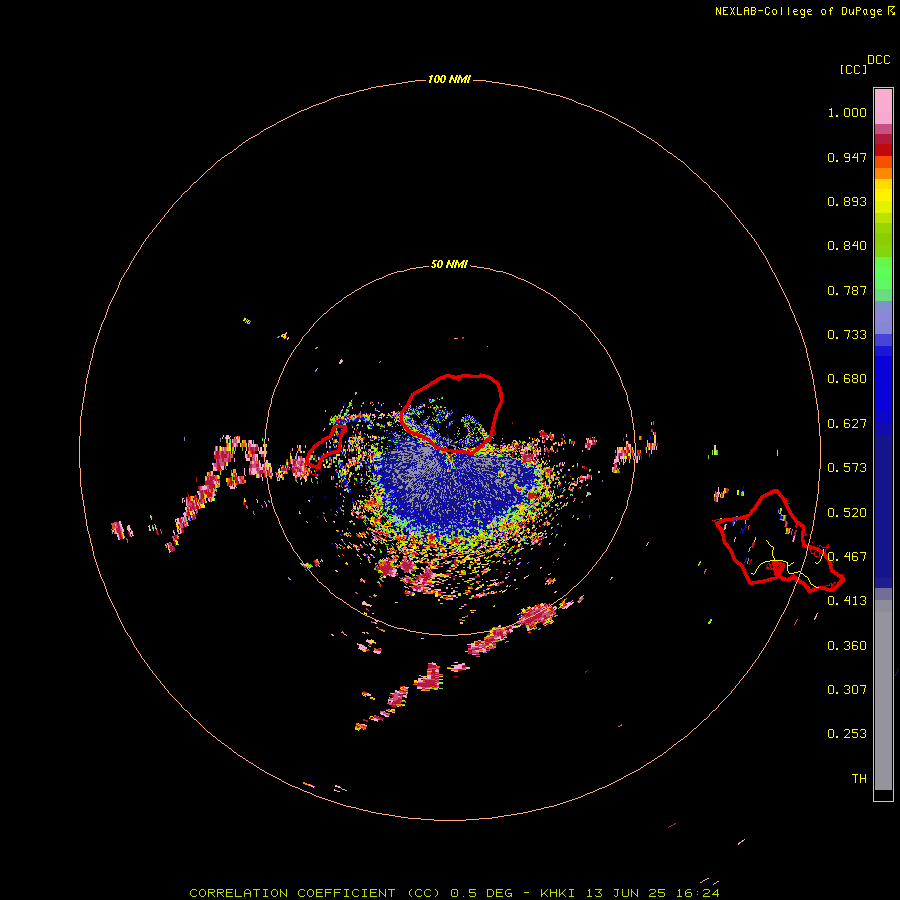This screenshot has height=900, width=900.
Task: Click the NEXLAB-College of DuPage credit text
Action: [798, 11]
